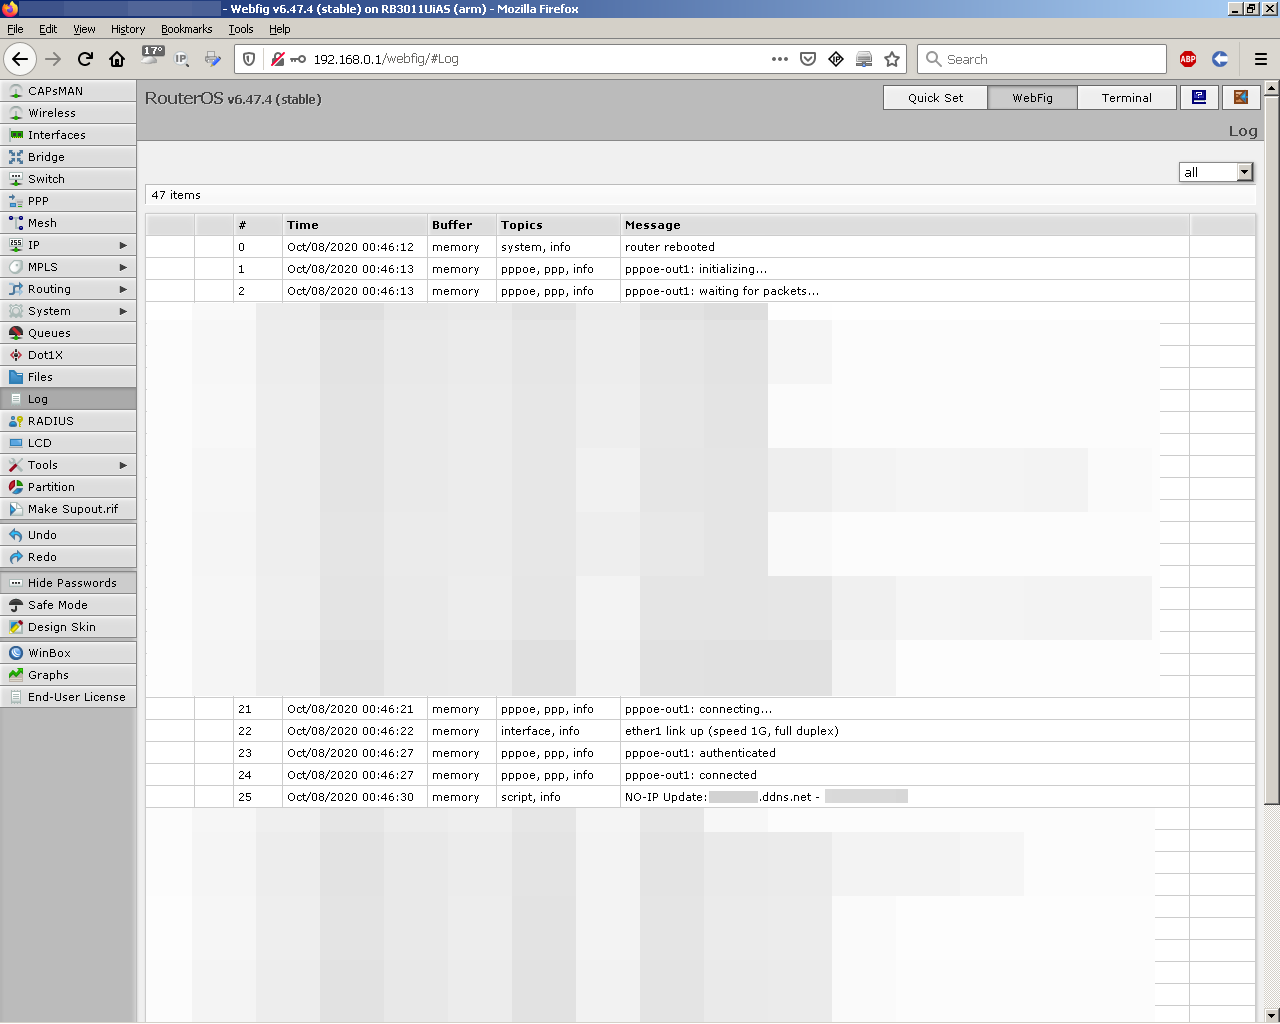Click the WebFig header button
Image resolution: width=1280 pixels, height=1024 pixels.
[x=1032, y=97]
